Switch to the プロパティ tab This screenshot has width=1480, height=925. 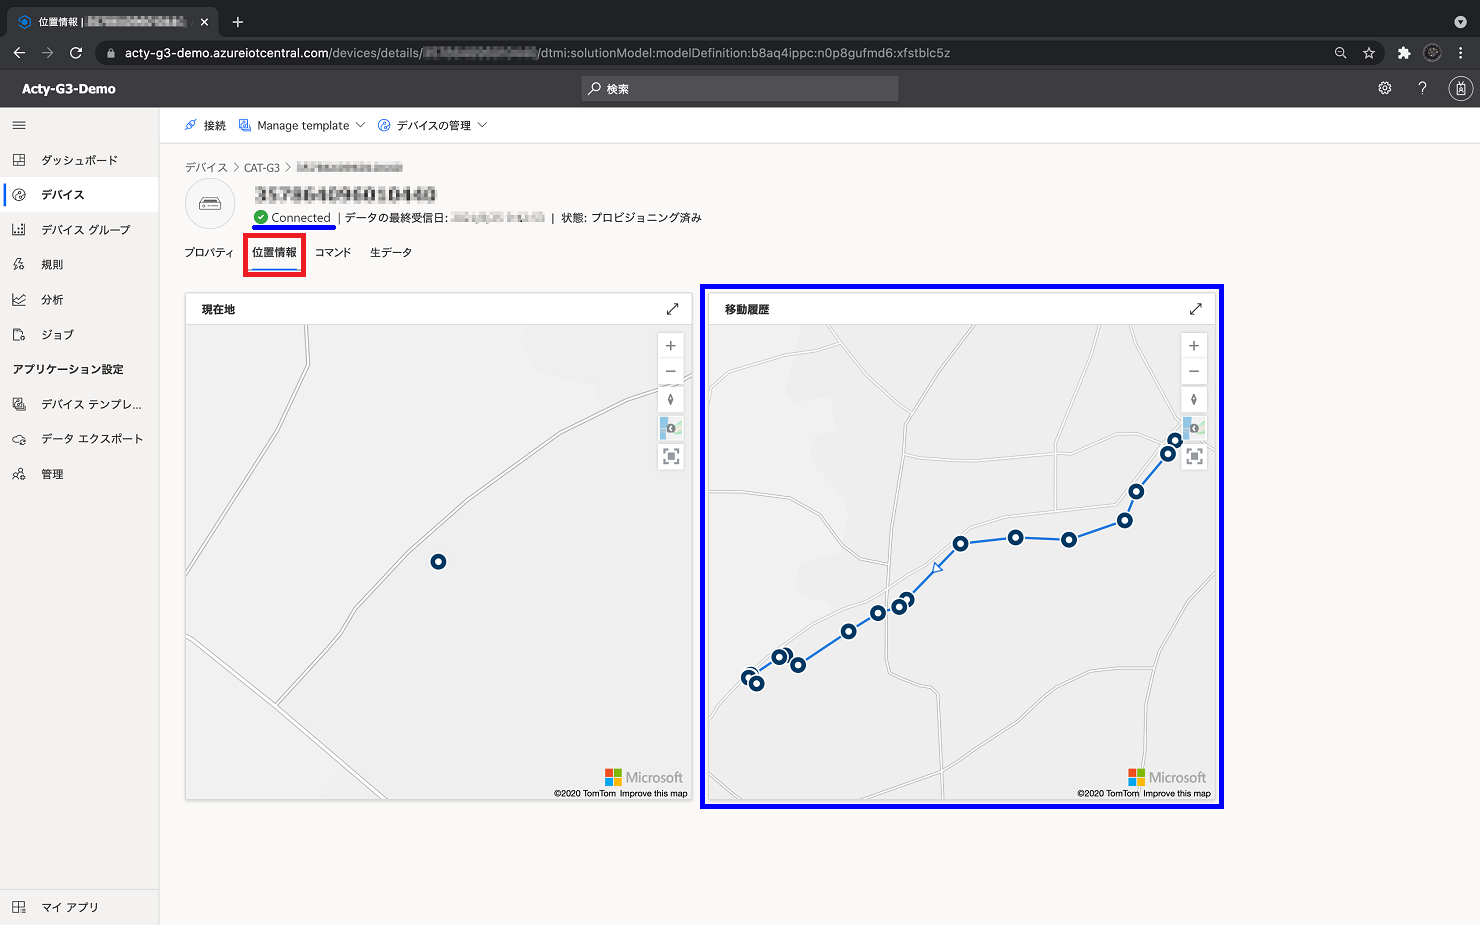point(209,252)
